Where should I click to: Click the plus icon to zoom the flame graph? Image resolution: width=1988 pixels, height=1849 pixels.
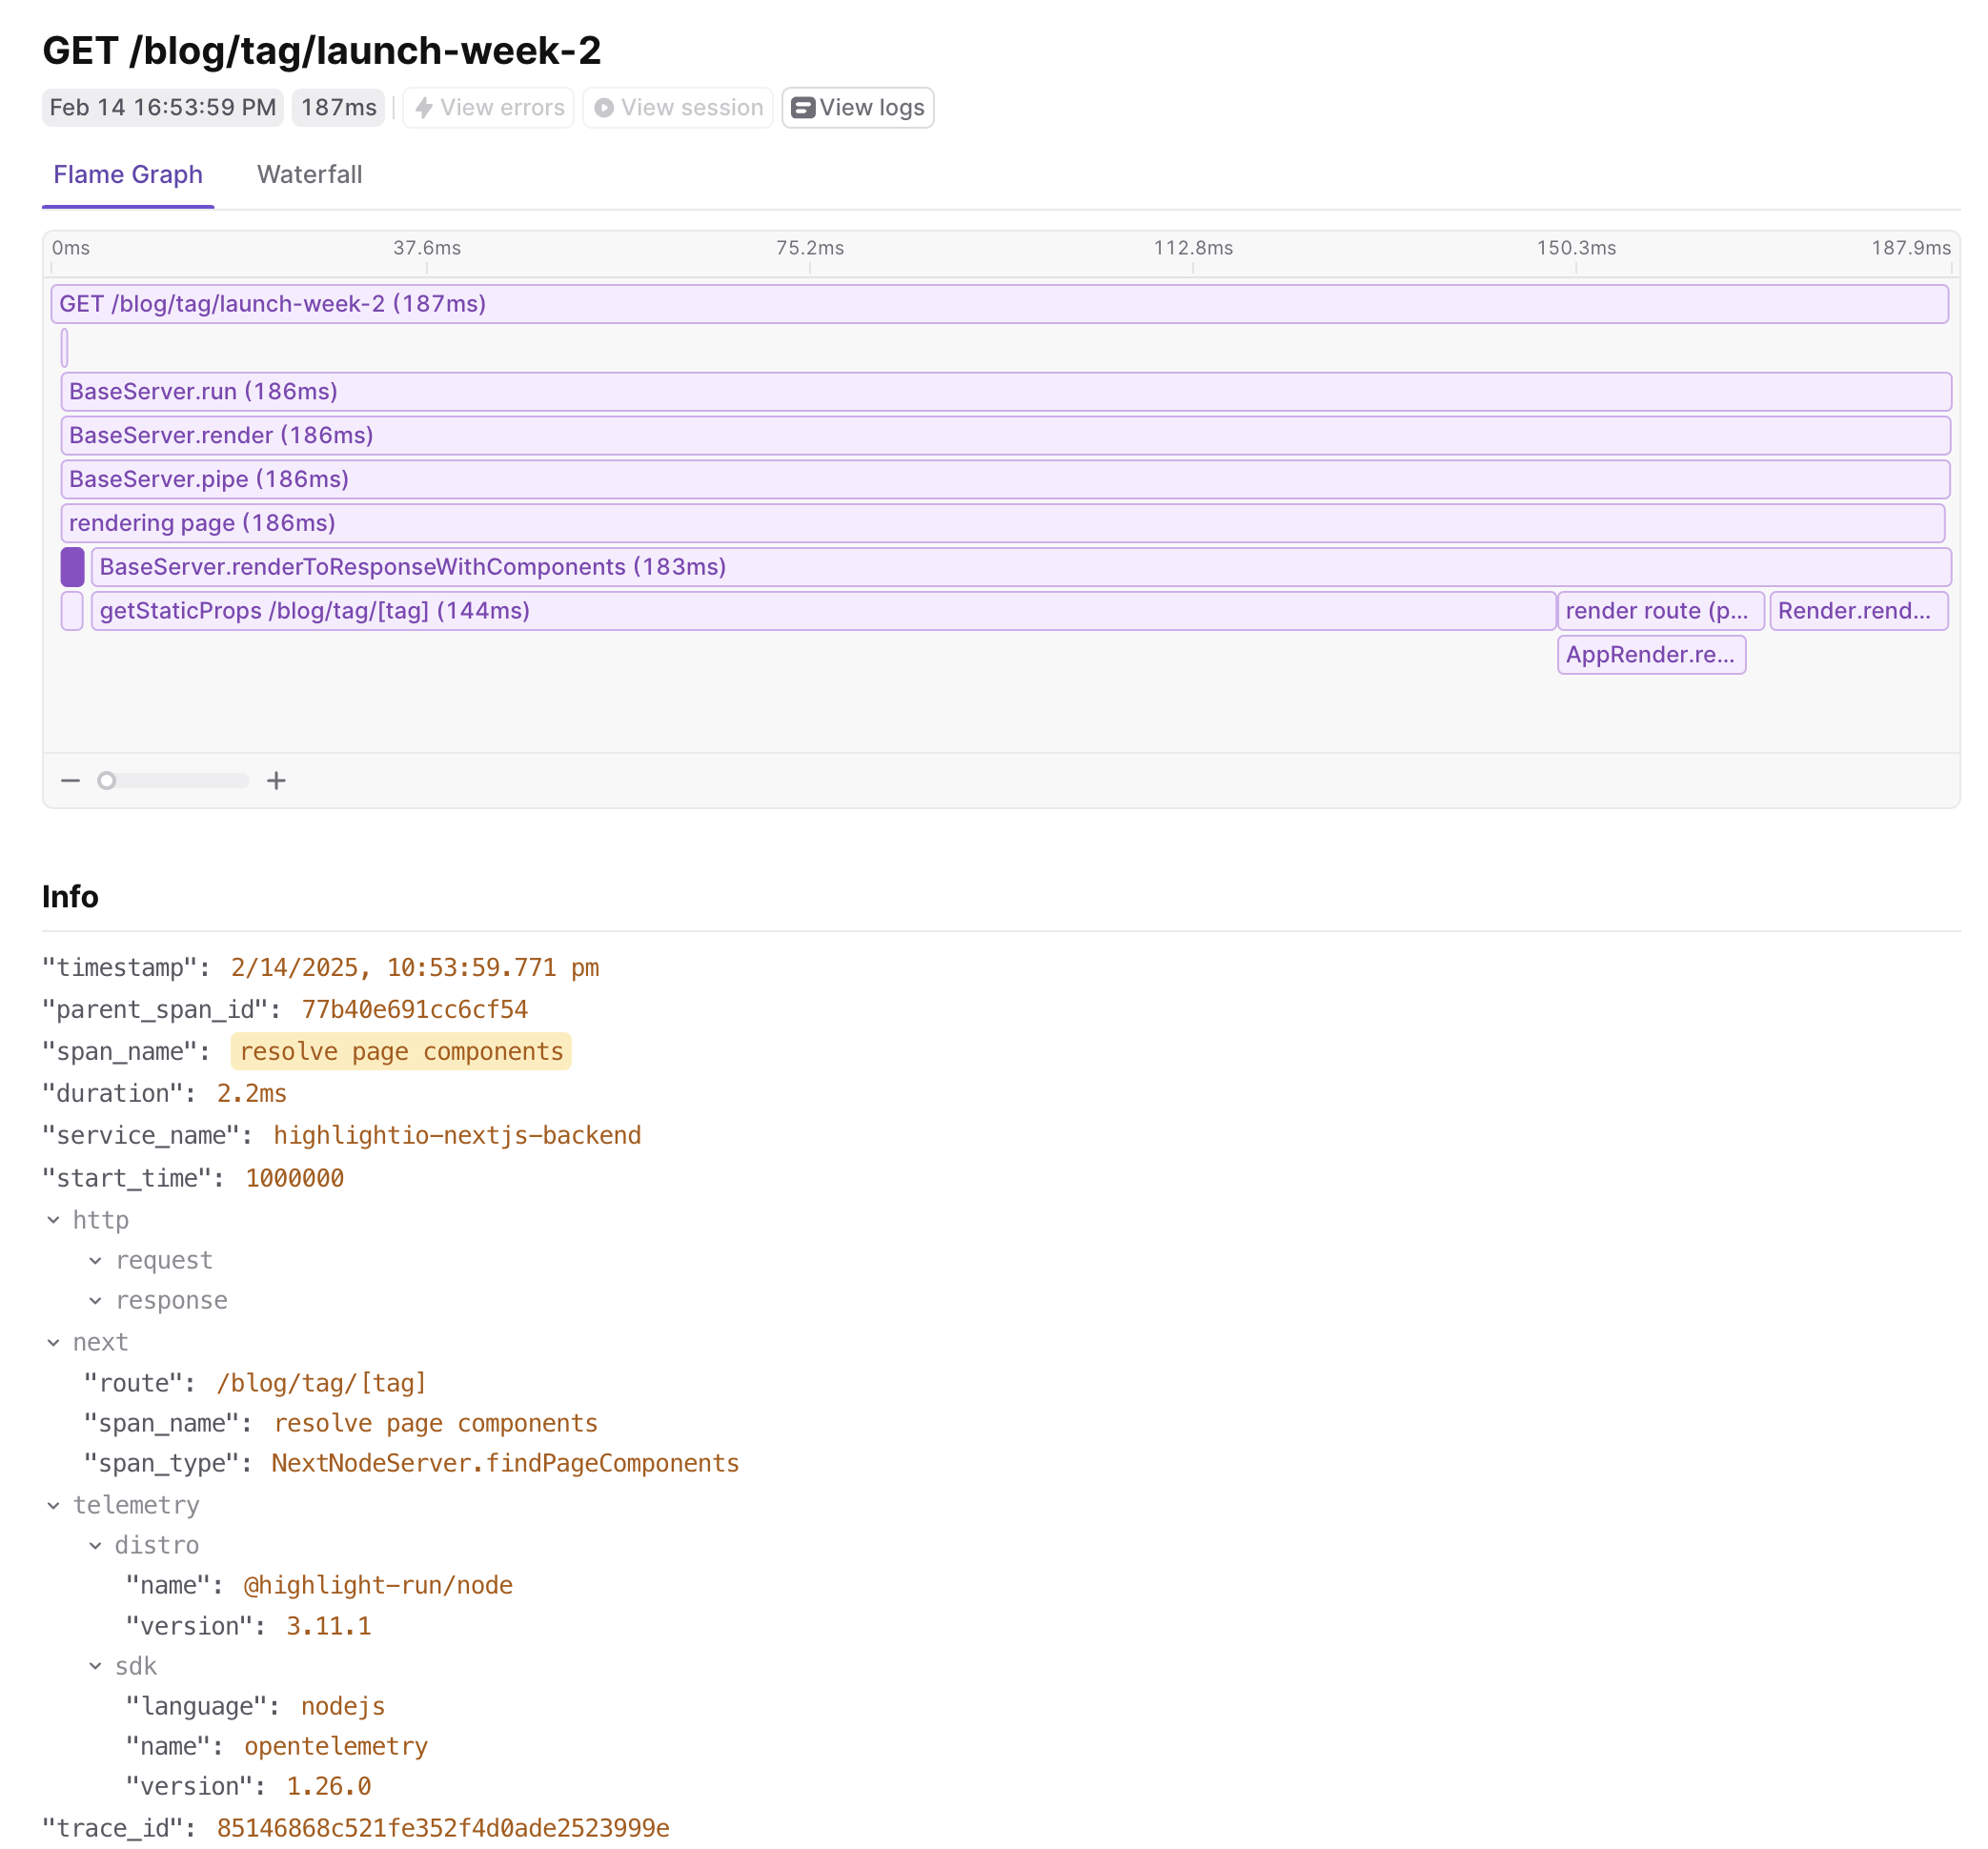pyautogui.click(x=276, y=781)
